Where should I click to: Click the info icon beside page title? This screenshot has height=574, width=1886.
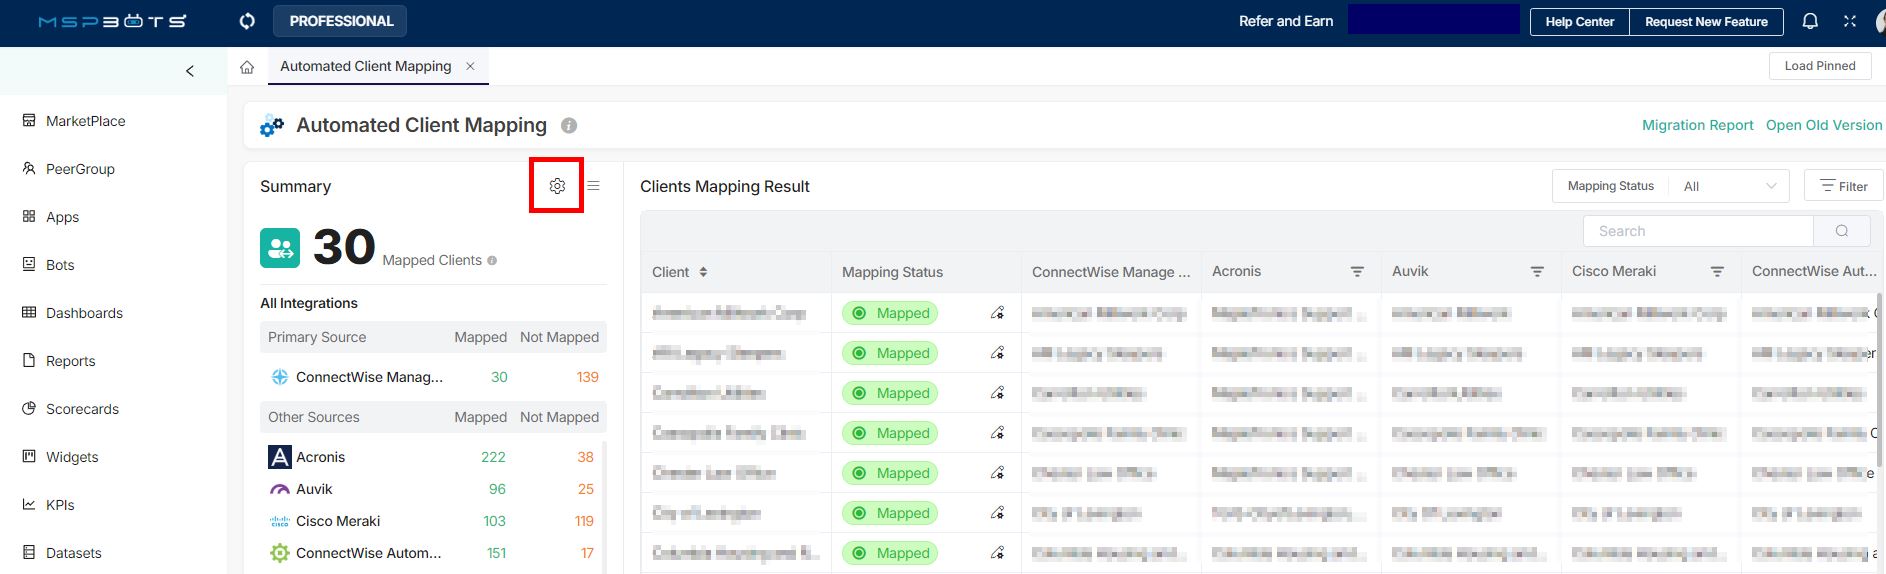point(569,126)
